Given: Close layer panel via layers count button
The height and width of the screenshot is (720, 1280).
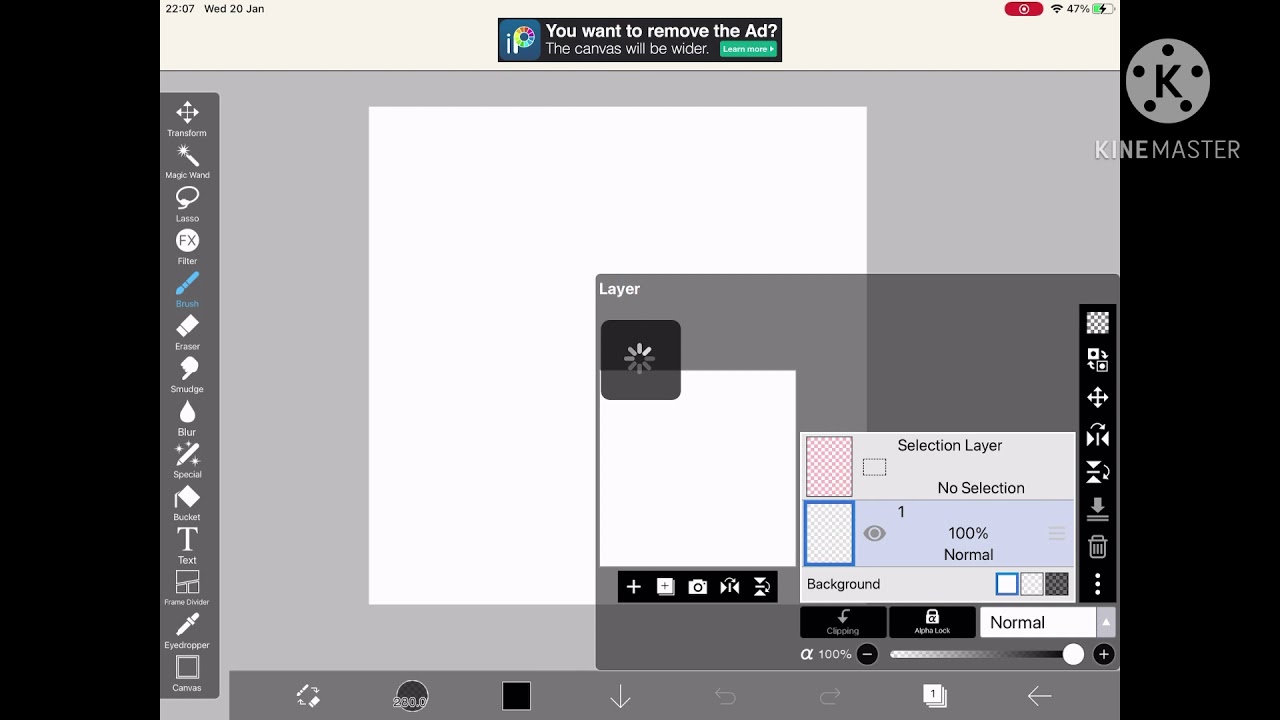Looking at the screenshot, I should [934, 696].
